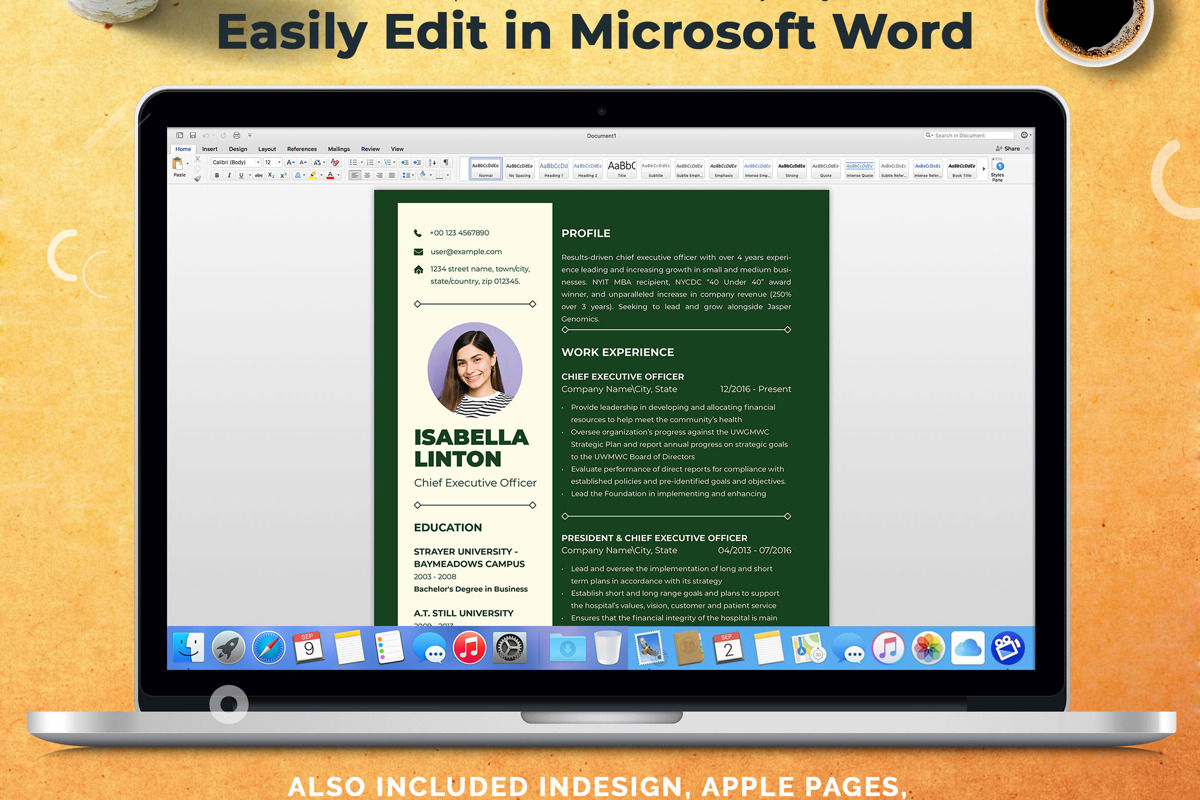Apply bold formatting to text
This screenshot has width=1200, height=800.
[216, 175]
